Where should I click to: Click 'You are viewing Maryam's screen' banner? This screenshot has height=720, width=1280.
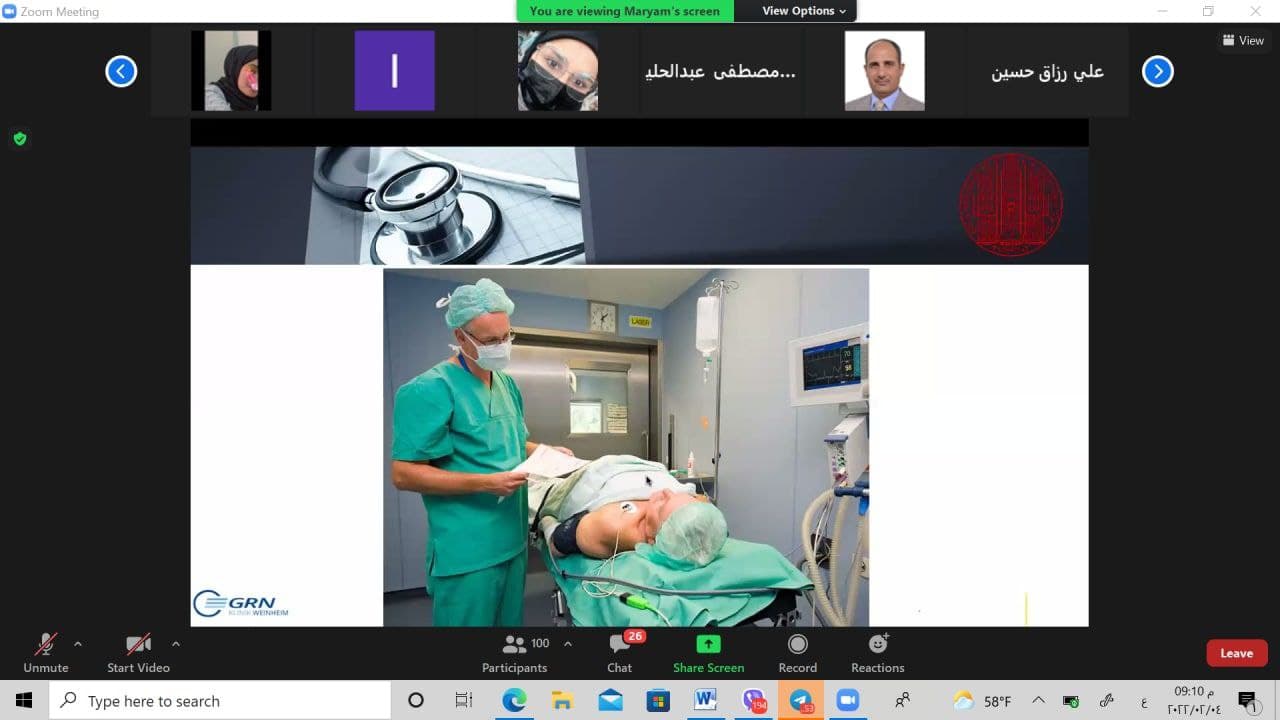(x=624, y=11)
